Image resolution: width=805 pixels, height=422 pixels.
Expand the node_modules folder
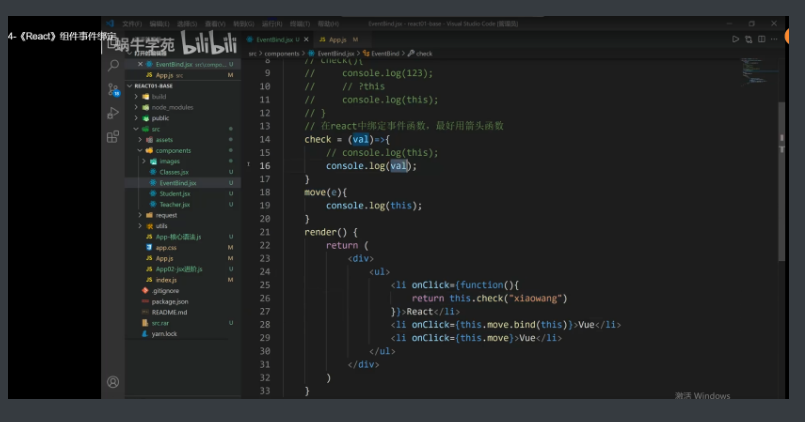(136, 107)
